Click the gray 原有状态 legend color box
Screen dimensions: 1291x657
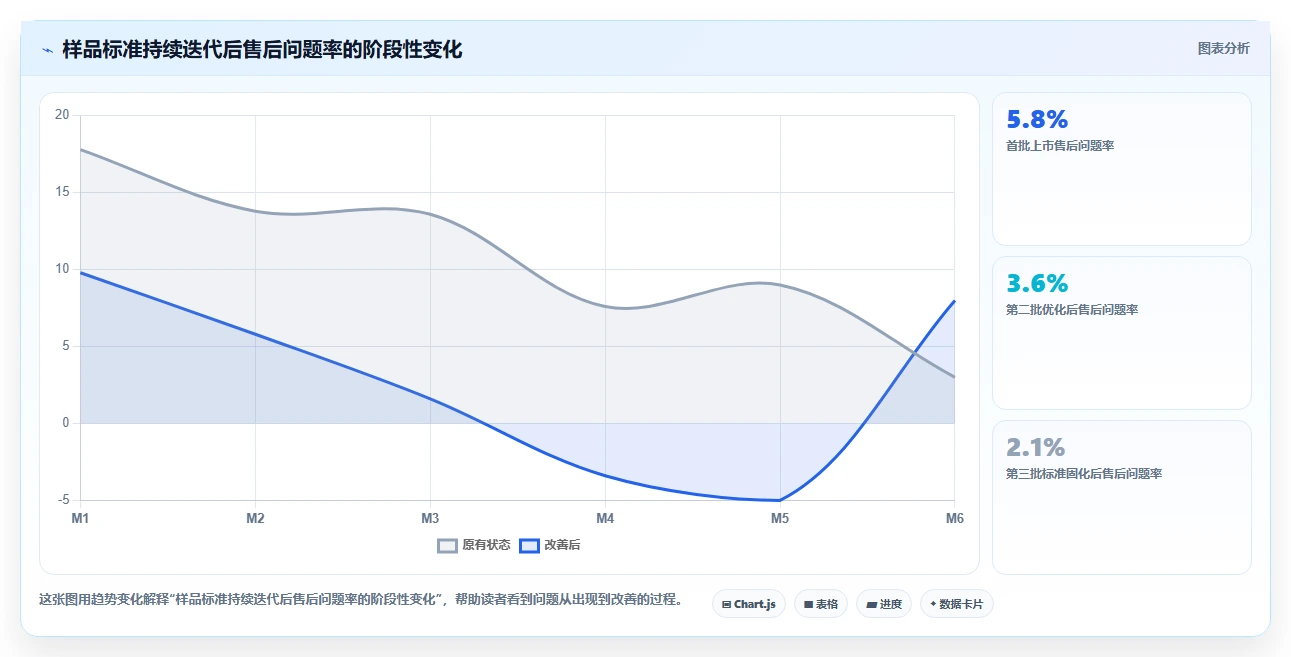click(448, 545)
